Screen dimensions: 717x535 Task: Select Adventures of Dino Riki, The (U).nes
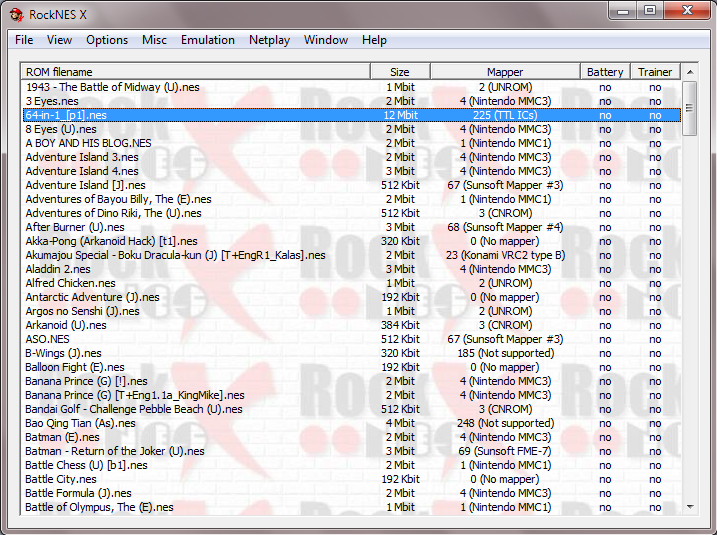[113, 213]
